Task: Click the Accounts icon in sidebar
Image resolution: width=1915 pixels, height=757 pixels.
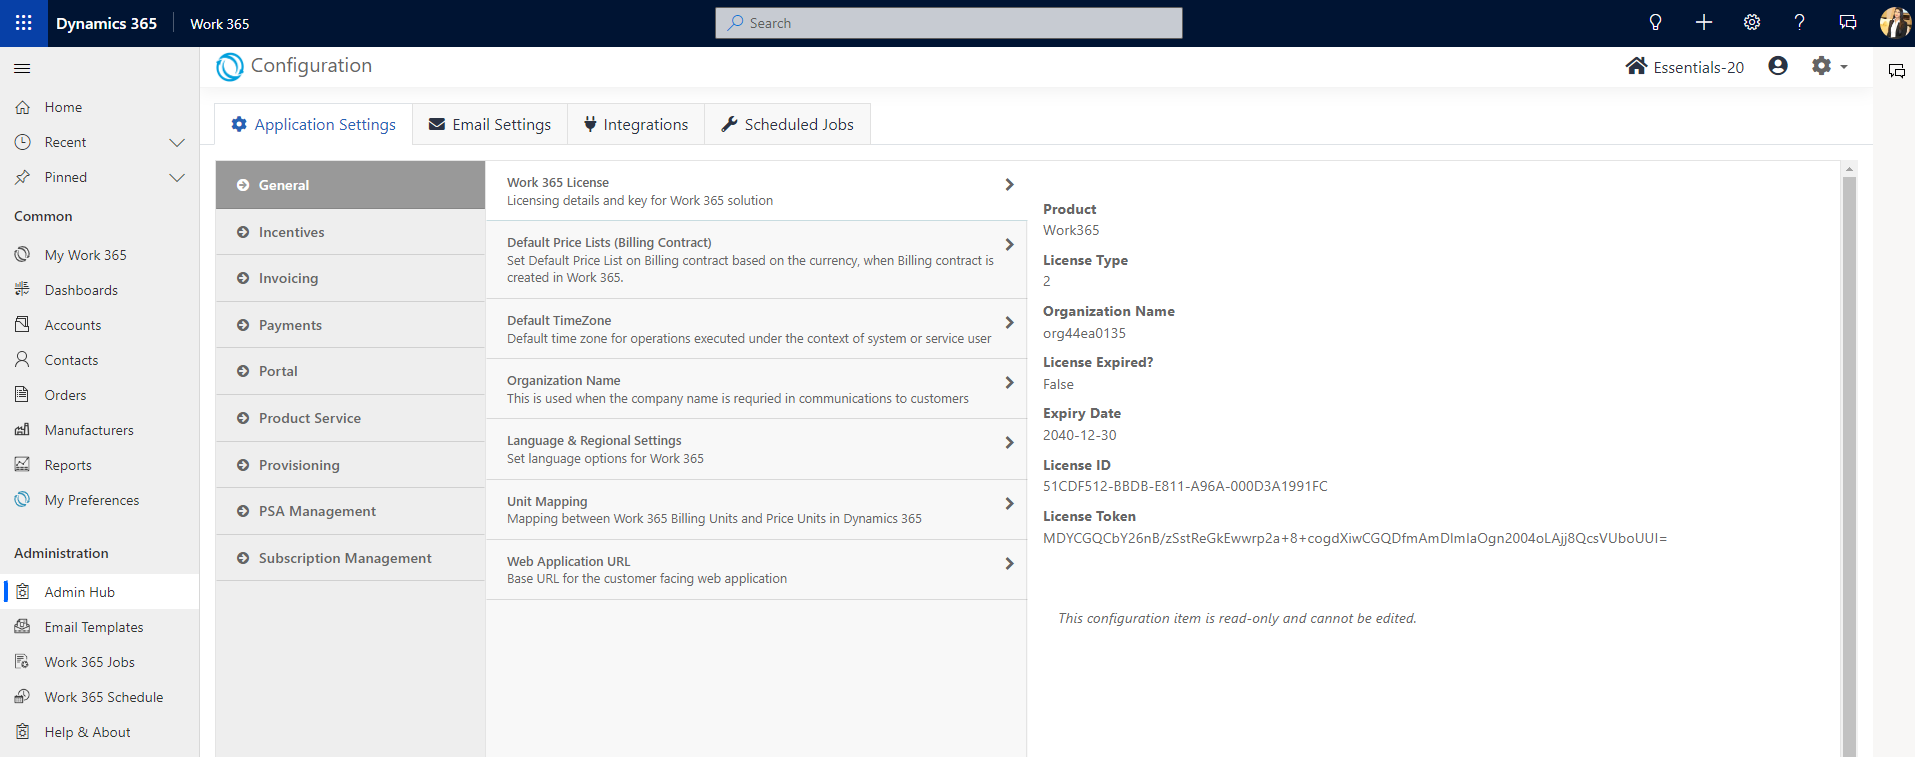Action: (x=22, y=325)
